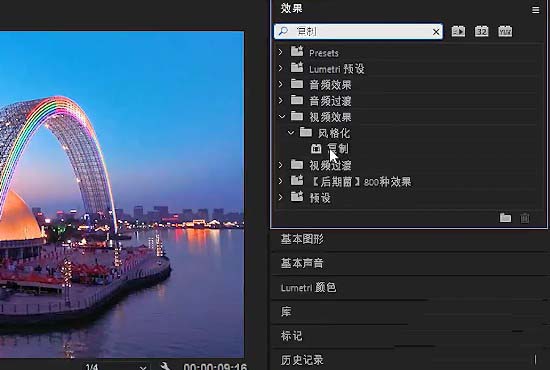Collapse the 视频效果 folder
Image resolution: width=550 pixels, height=370 pixels.
[x=282, y=116]
